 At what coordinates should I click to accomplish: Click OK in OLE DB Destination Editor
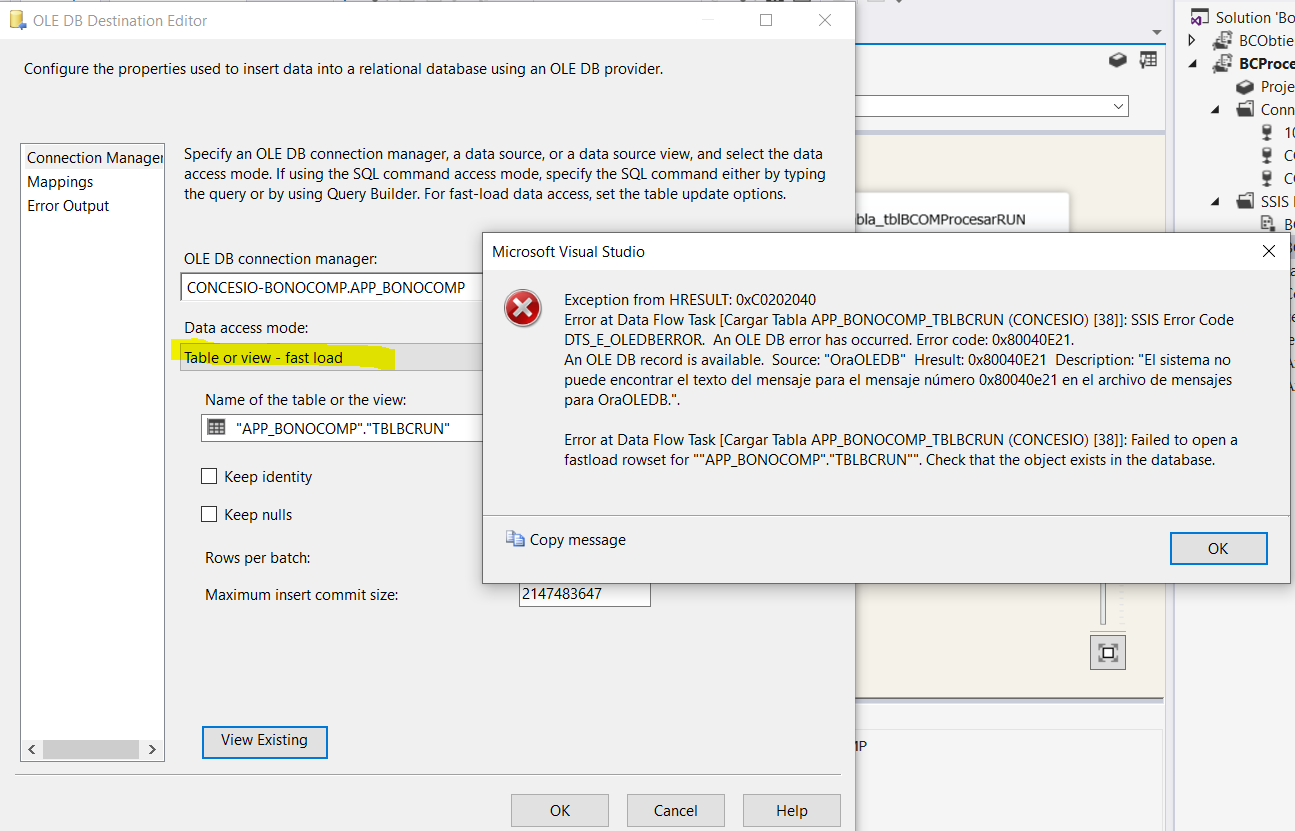[560, 811]
